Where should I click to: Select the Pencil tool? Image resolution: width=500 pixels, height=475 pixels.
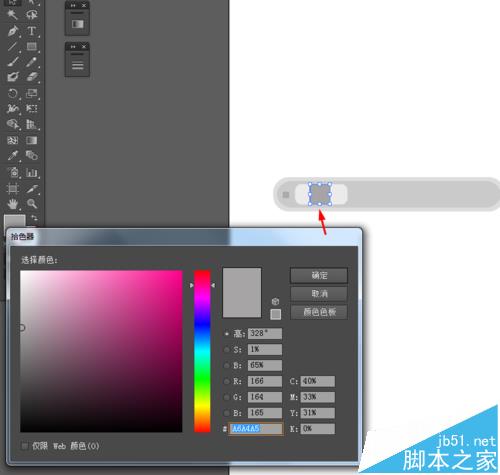pyautogui.click(x=32, y=62)
